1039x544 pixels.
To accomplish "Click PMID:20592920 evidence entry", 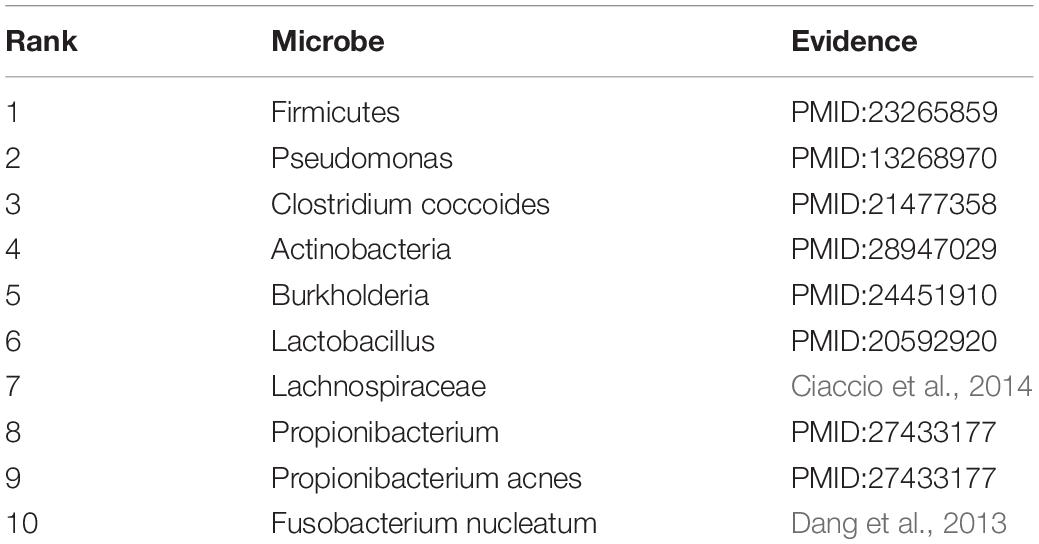I will coord(894,341).
